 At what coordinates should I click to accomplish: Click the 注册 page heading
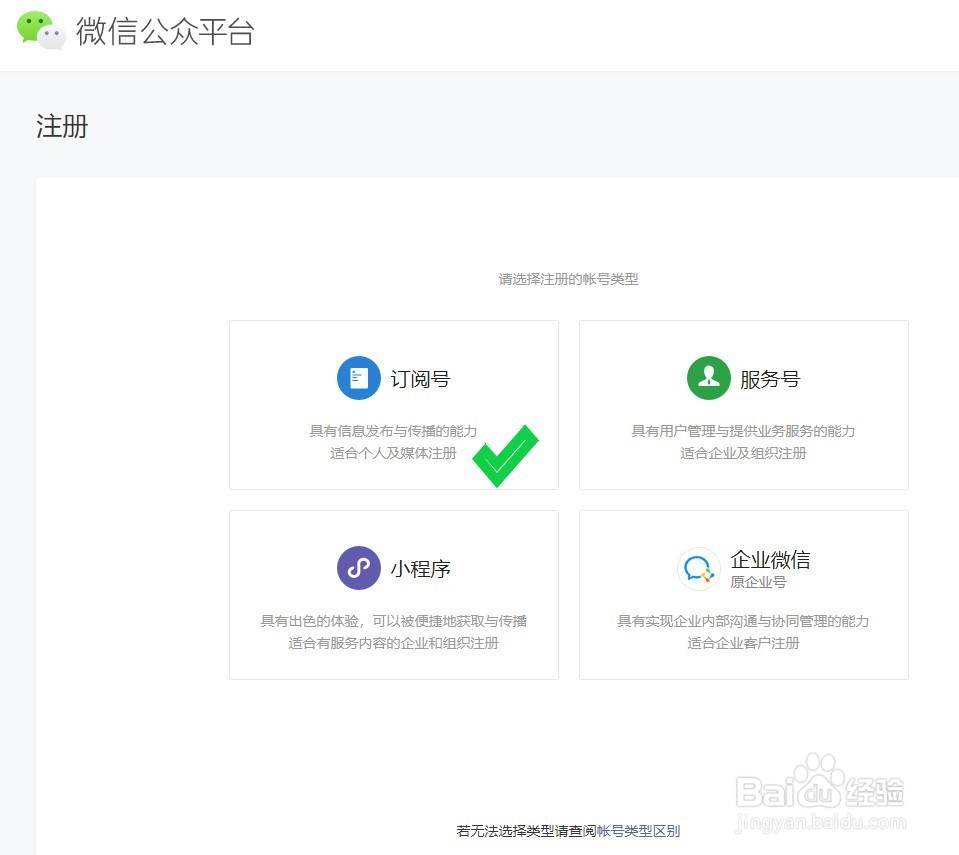point(62,127)
